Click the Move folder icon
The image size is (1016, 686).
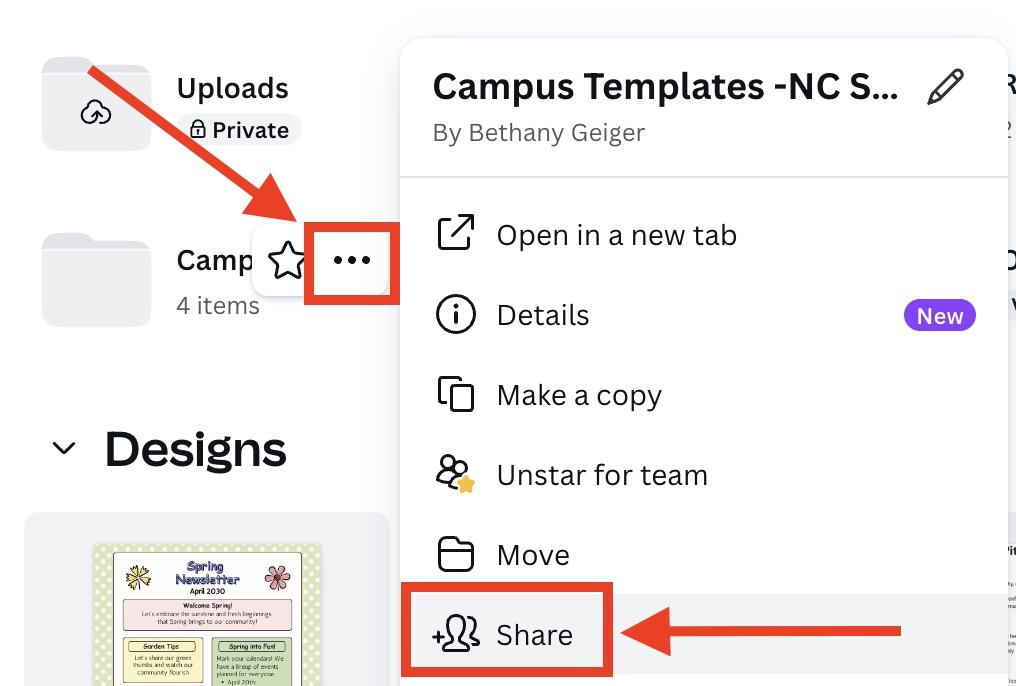(456, 554)
